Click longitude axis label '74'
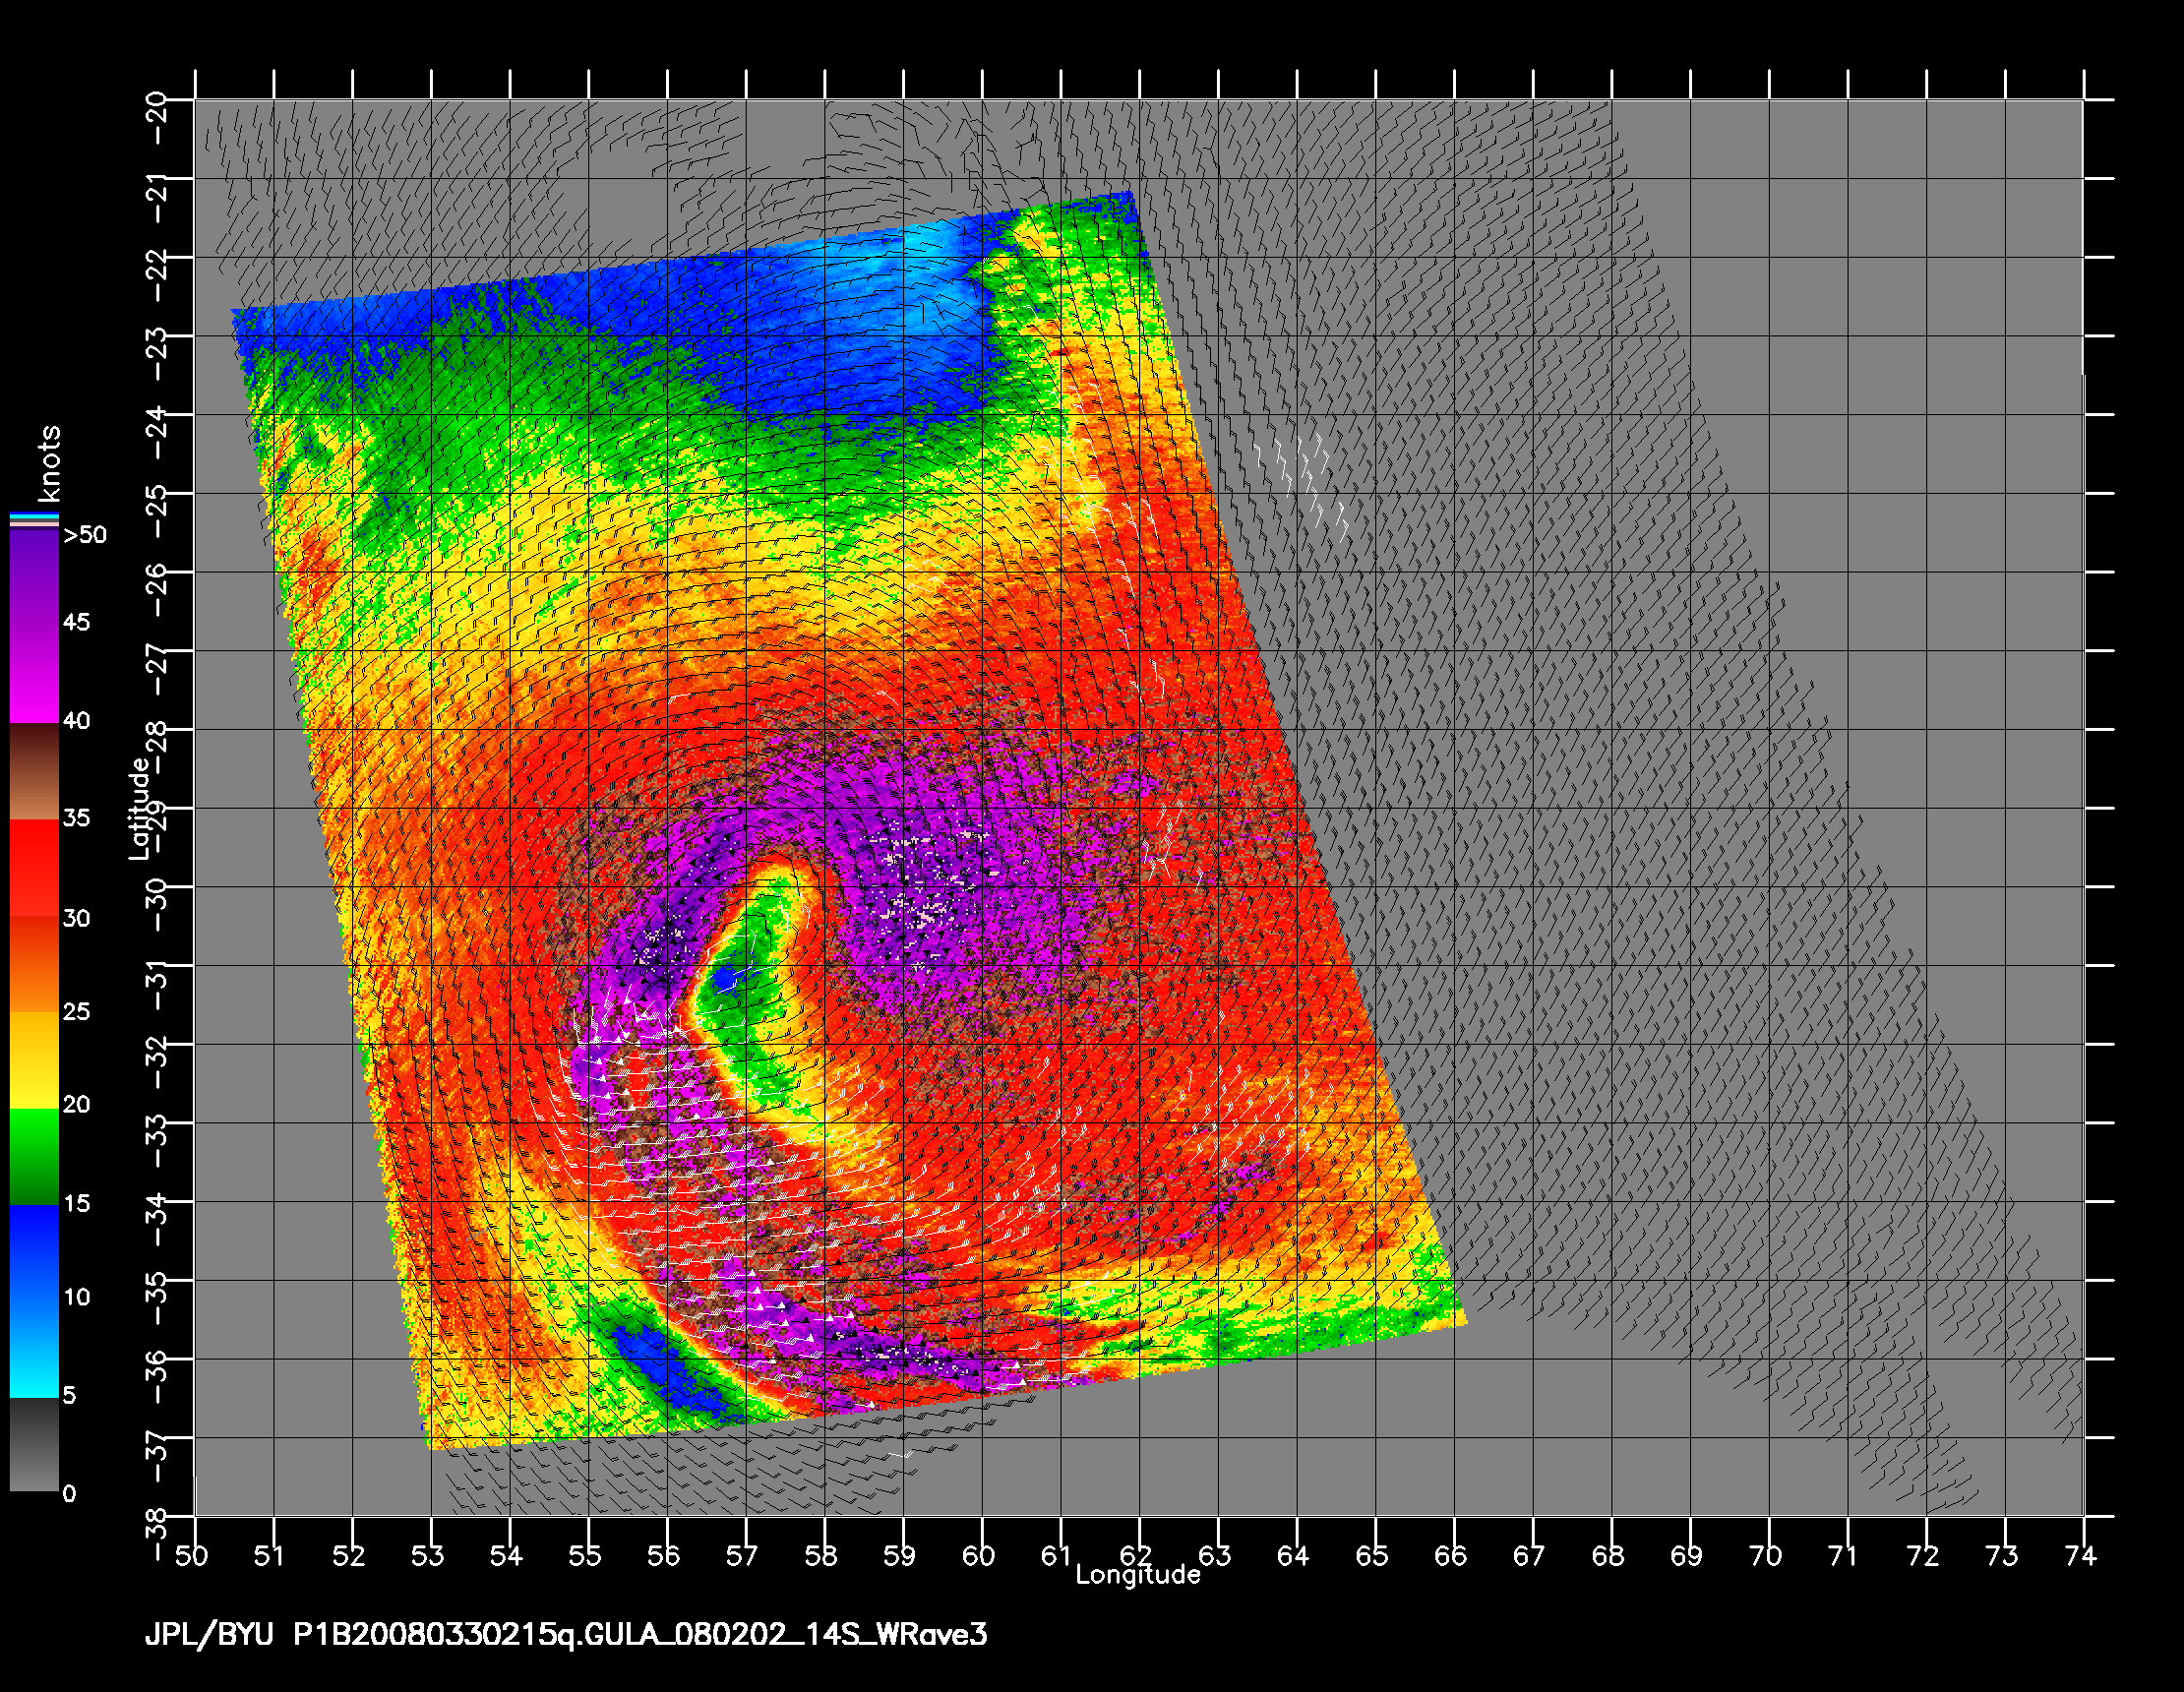The width and height of the screenshot is (2184, 1692). point(2080,1556)
